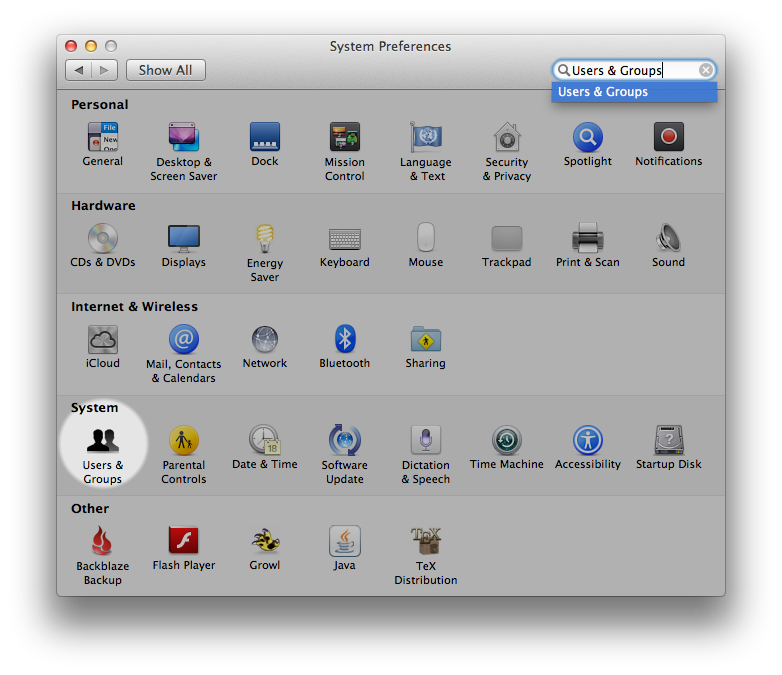The image size is (782, 675).
Task: Open the Growl preference pane
Action: tap(264, 542)
